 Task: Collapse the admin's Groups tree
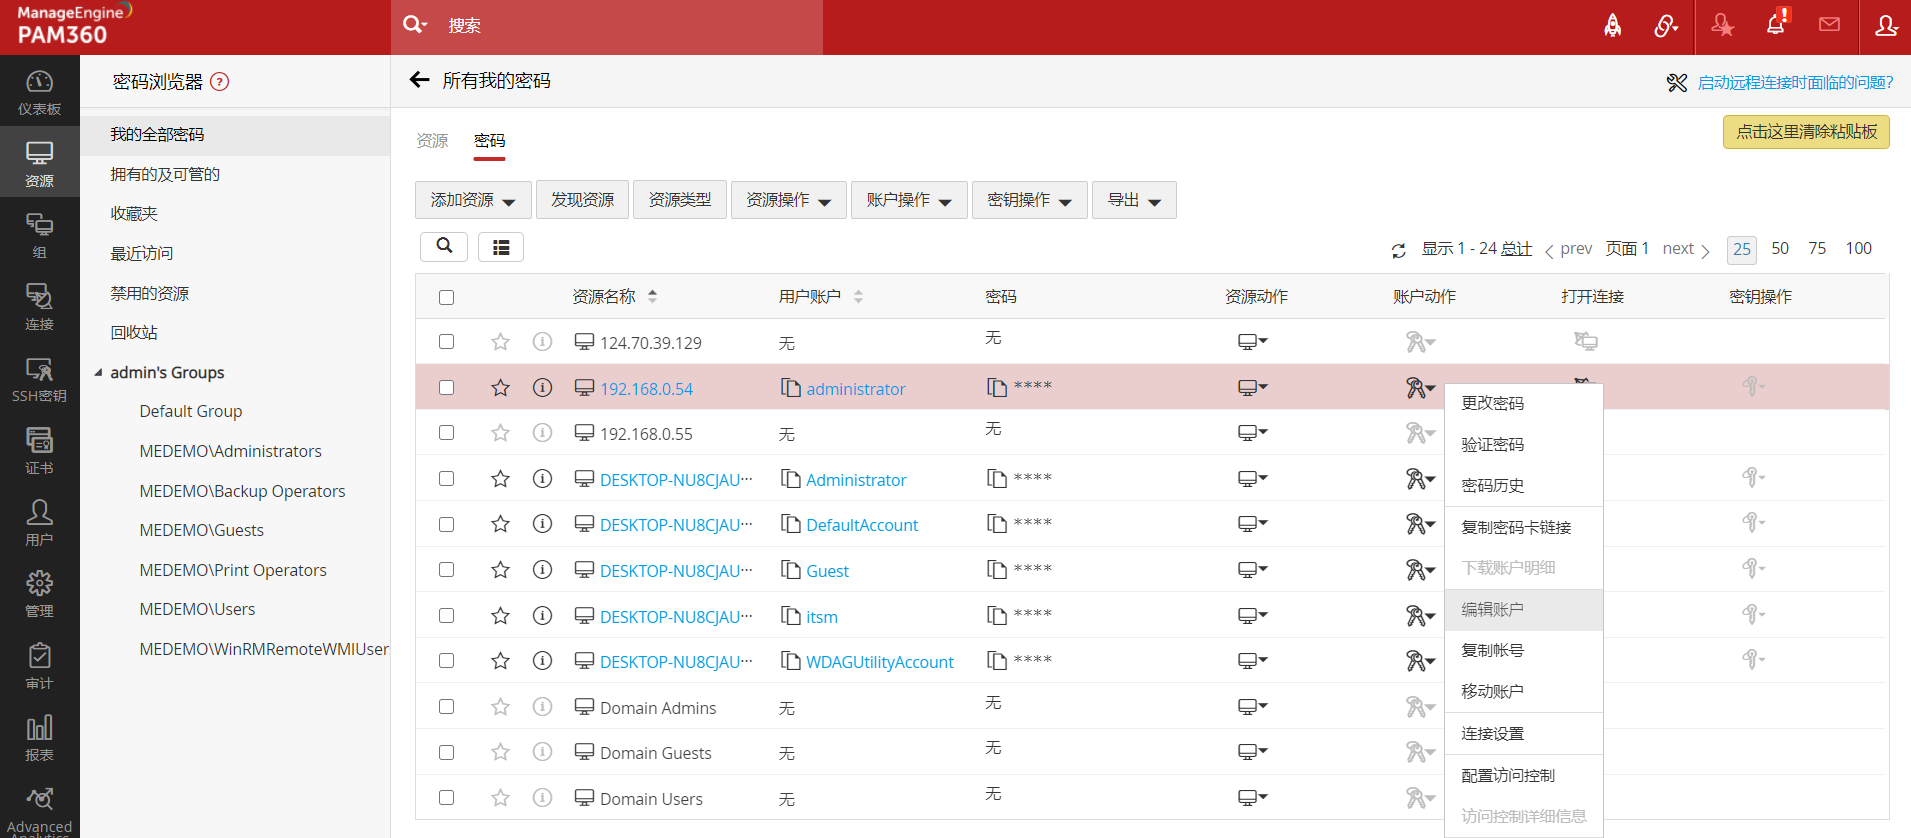[x=98, y=373]
